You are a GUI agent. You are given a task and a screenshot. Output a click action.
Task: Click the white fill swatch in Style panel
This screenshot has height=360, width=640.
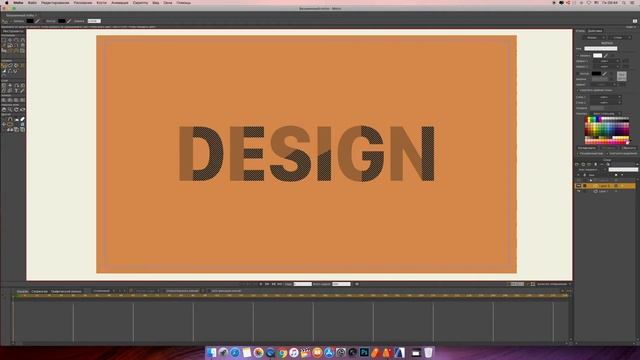point(598,56)
